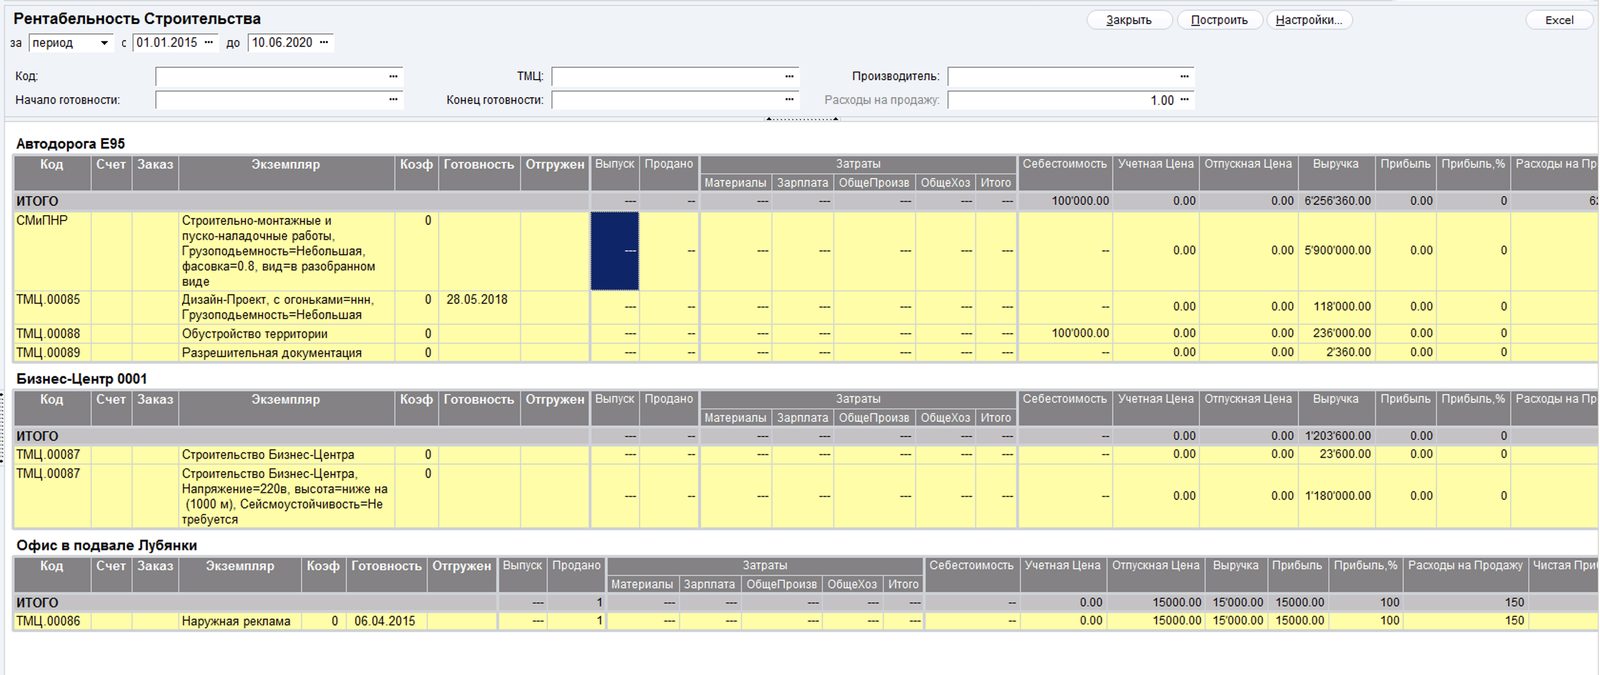Click the highlighted dark blue Выпуск cell
The height and width of the screenshot is (675, 1600).
(615, 251)
